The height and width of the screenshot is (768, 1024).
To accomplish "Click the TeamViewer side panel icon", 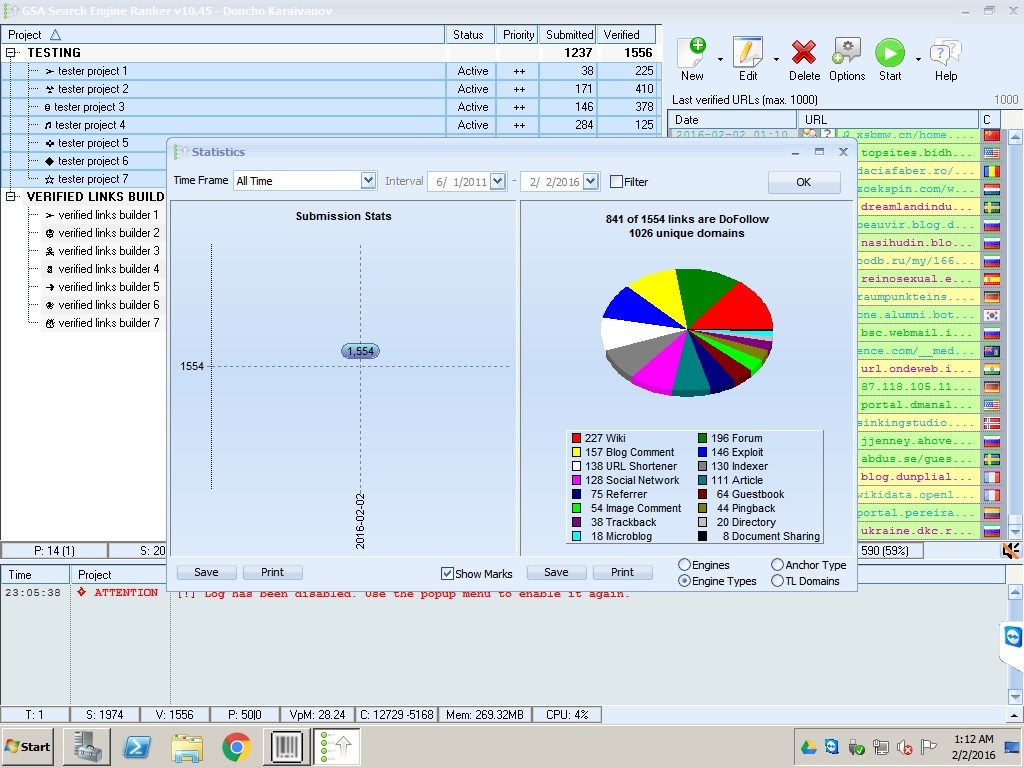I will click(1012, 638).
